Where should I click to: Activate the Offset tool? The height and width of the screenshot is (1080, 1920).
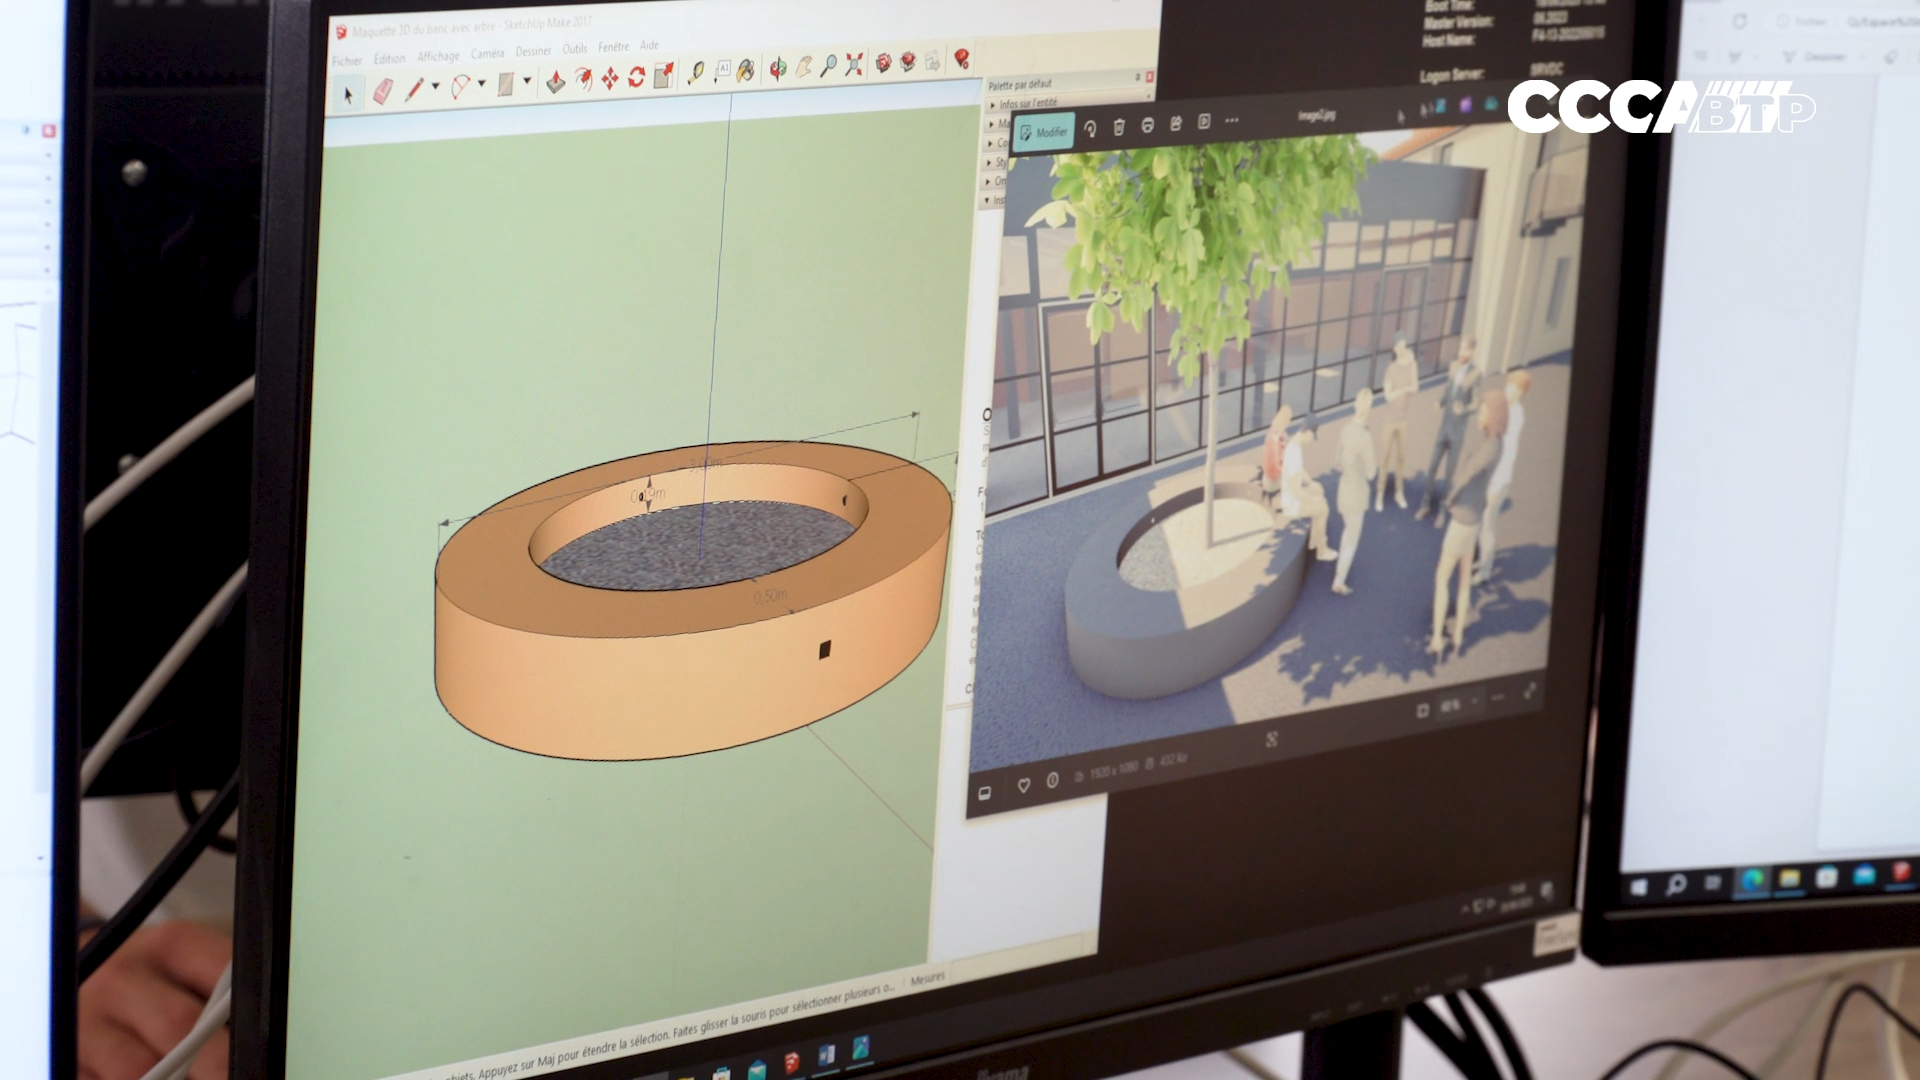(x=583, y=80)
